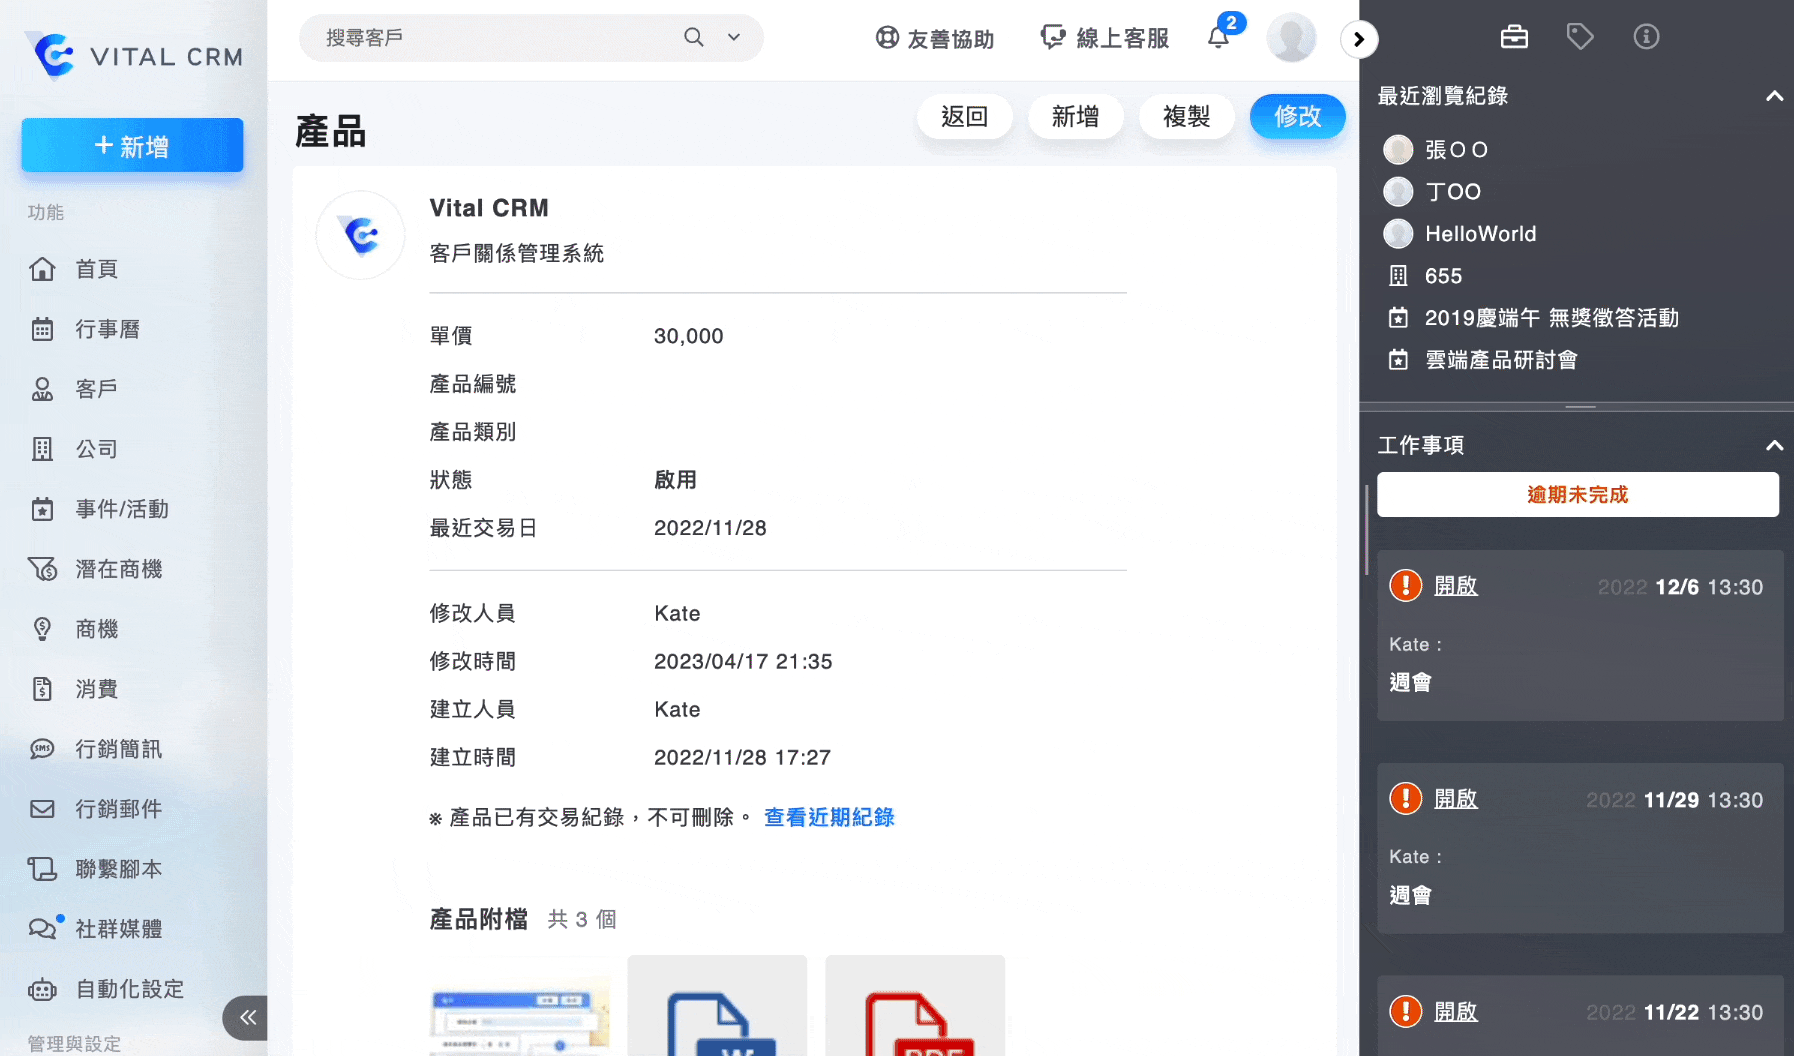Open the 潛在商機 leads icon

[42, 569]
